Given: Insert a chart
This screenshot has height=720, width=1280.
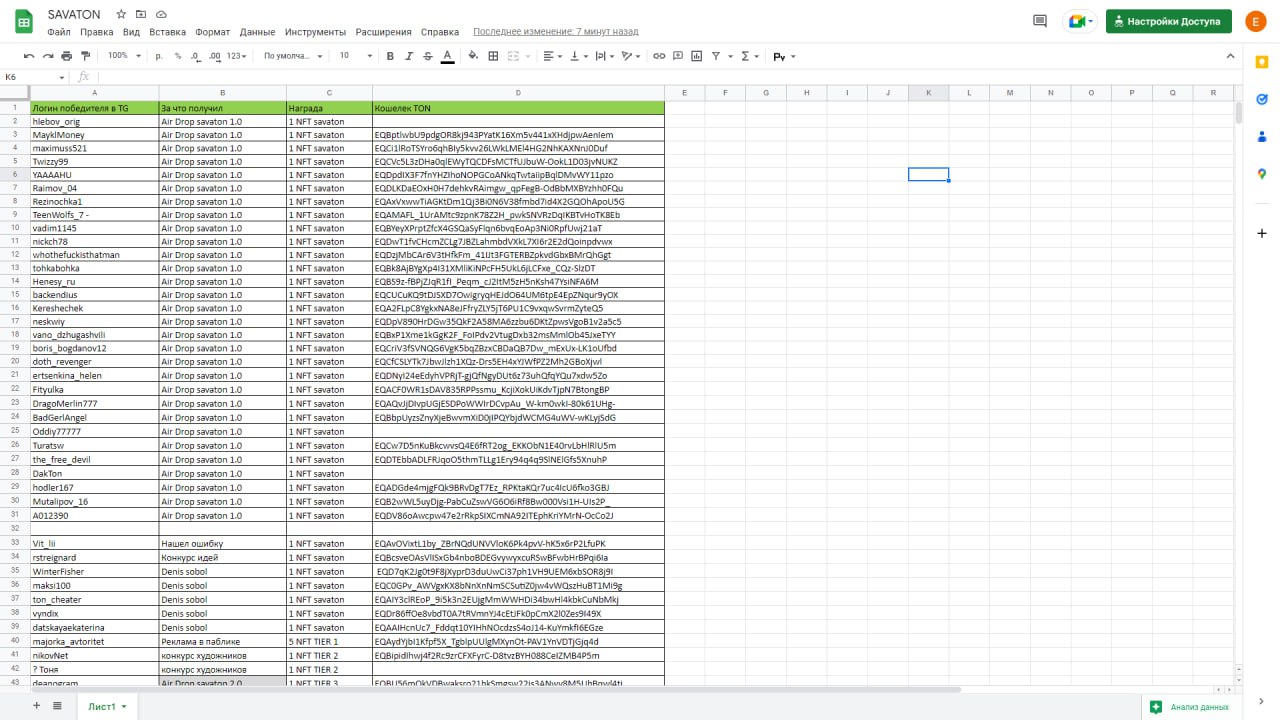Looking at the screenshot, I should 696,56.
